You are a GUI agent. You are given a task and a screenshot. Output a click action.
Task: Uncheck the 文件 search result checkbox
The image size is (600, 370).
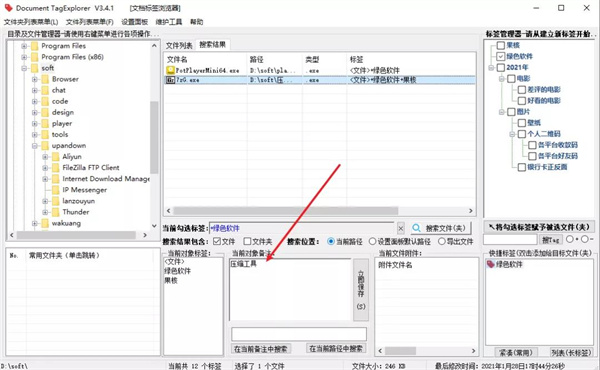click(x=217, y=241)
